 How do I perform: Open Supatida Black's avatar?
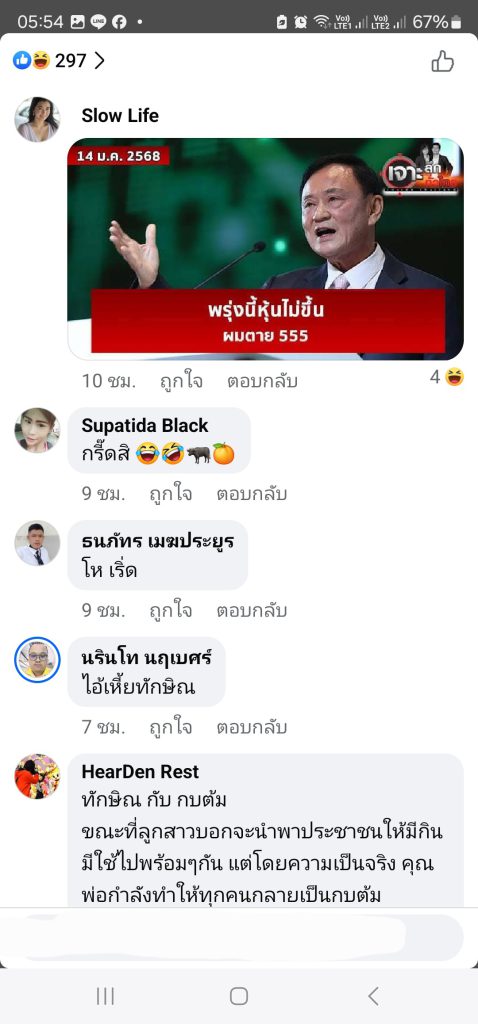tap(37, 430)
